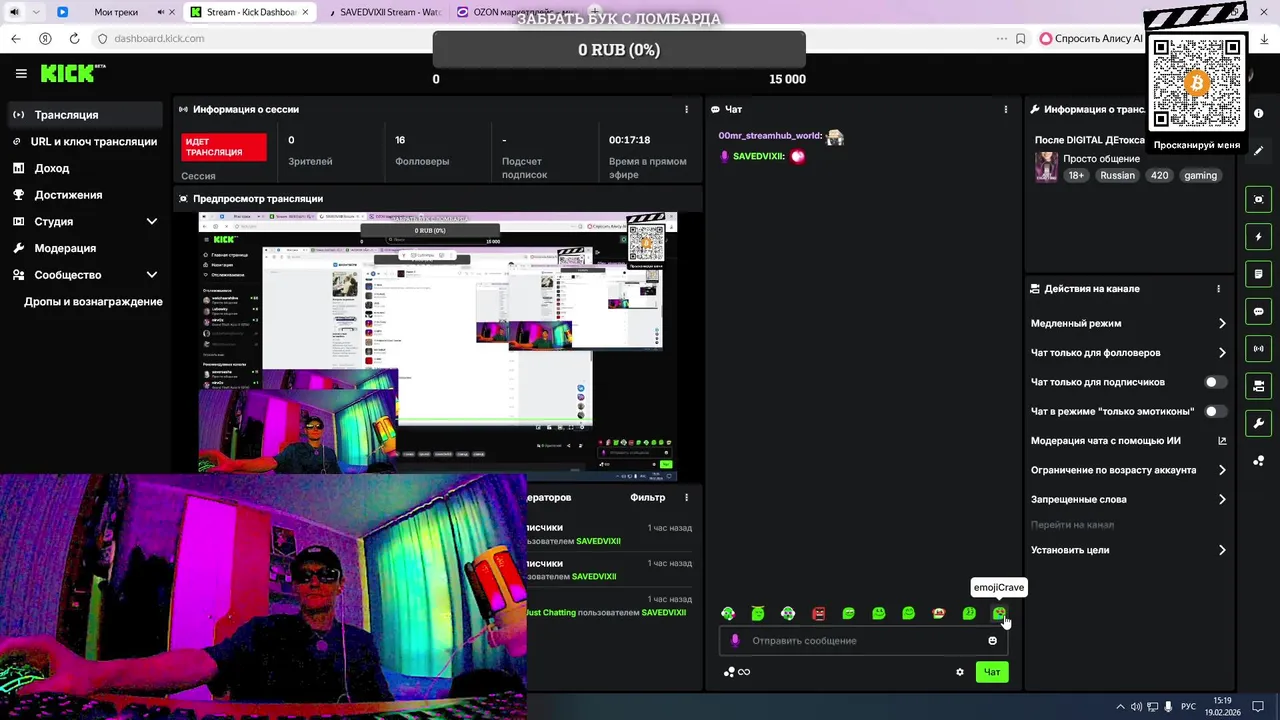Open Установить цели chevron
Screen dimensions: 1280x720
(x=1222, y=550)
